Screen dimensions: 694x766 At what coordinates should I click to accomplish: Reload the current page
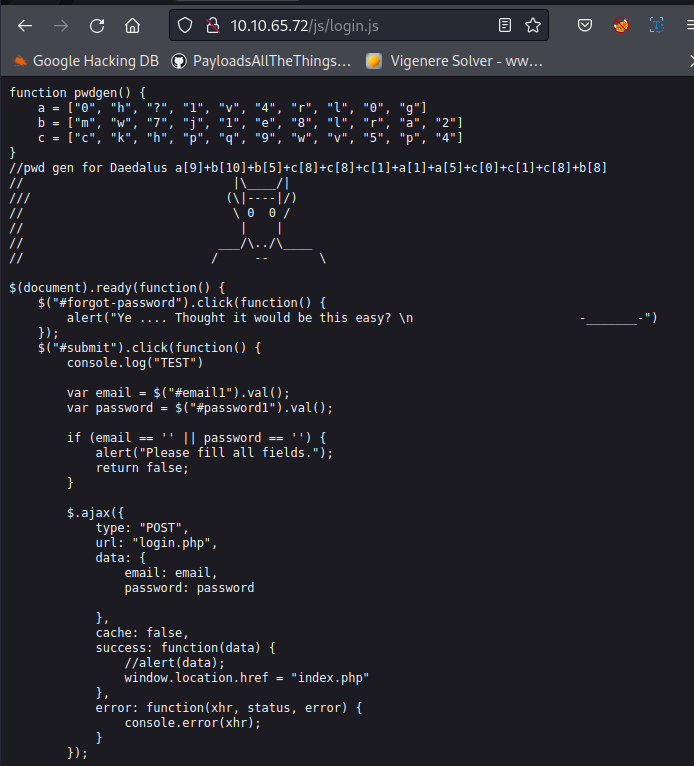click(97, 25)
